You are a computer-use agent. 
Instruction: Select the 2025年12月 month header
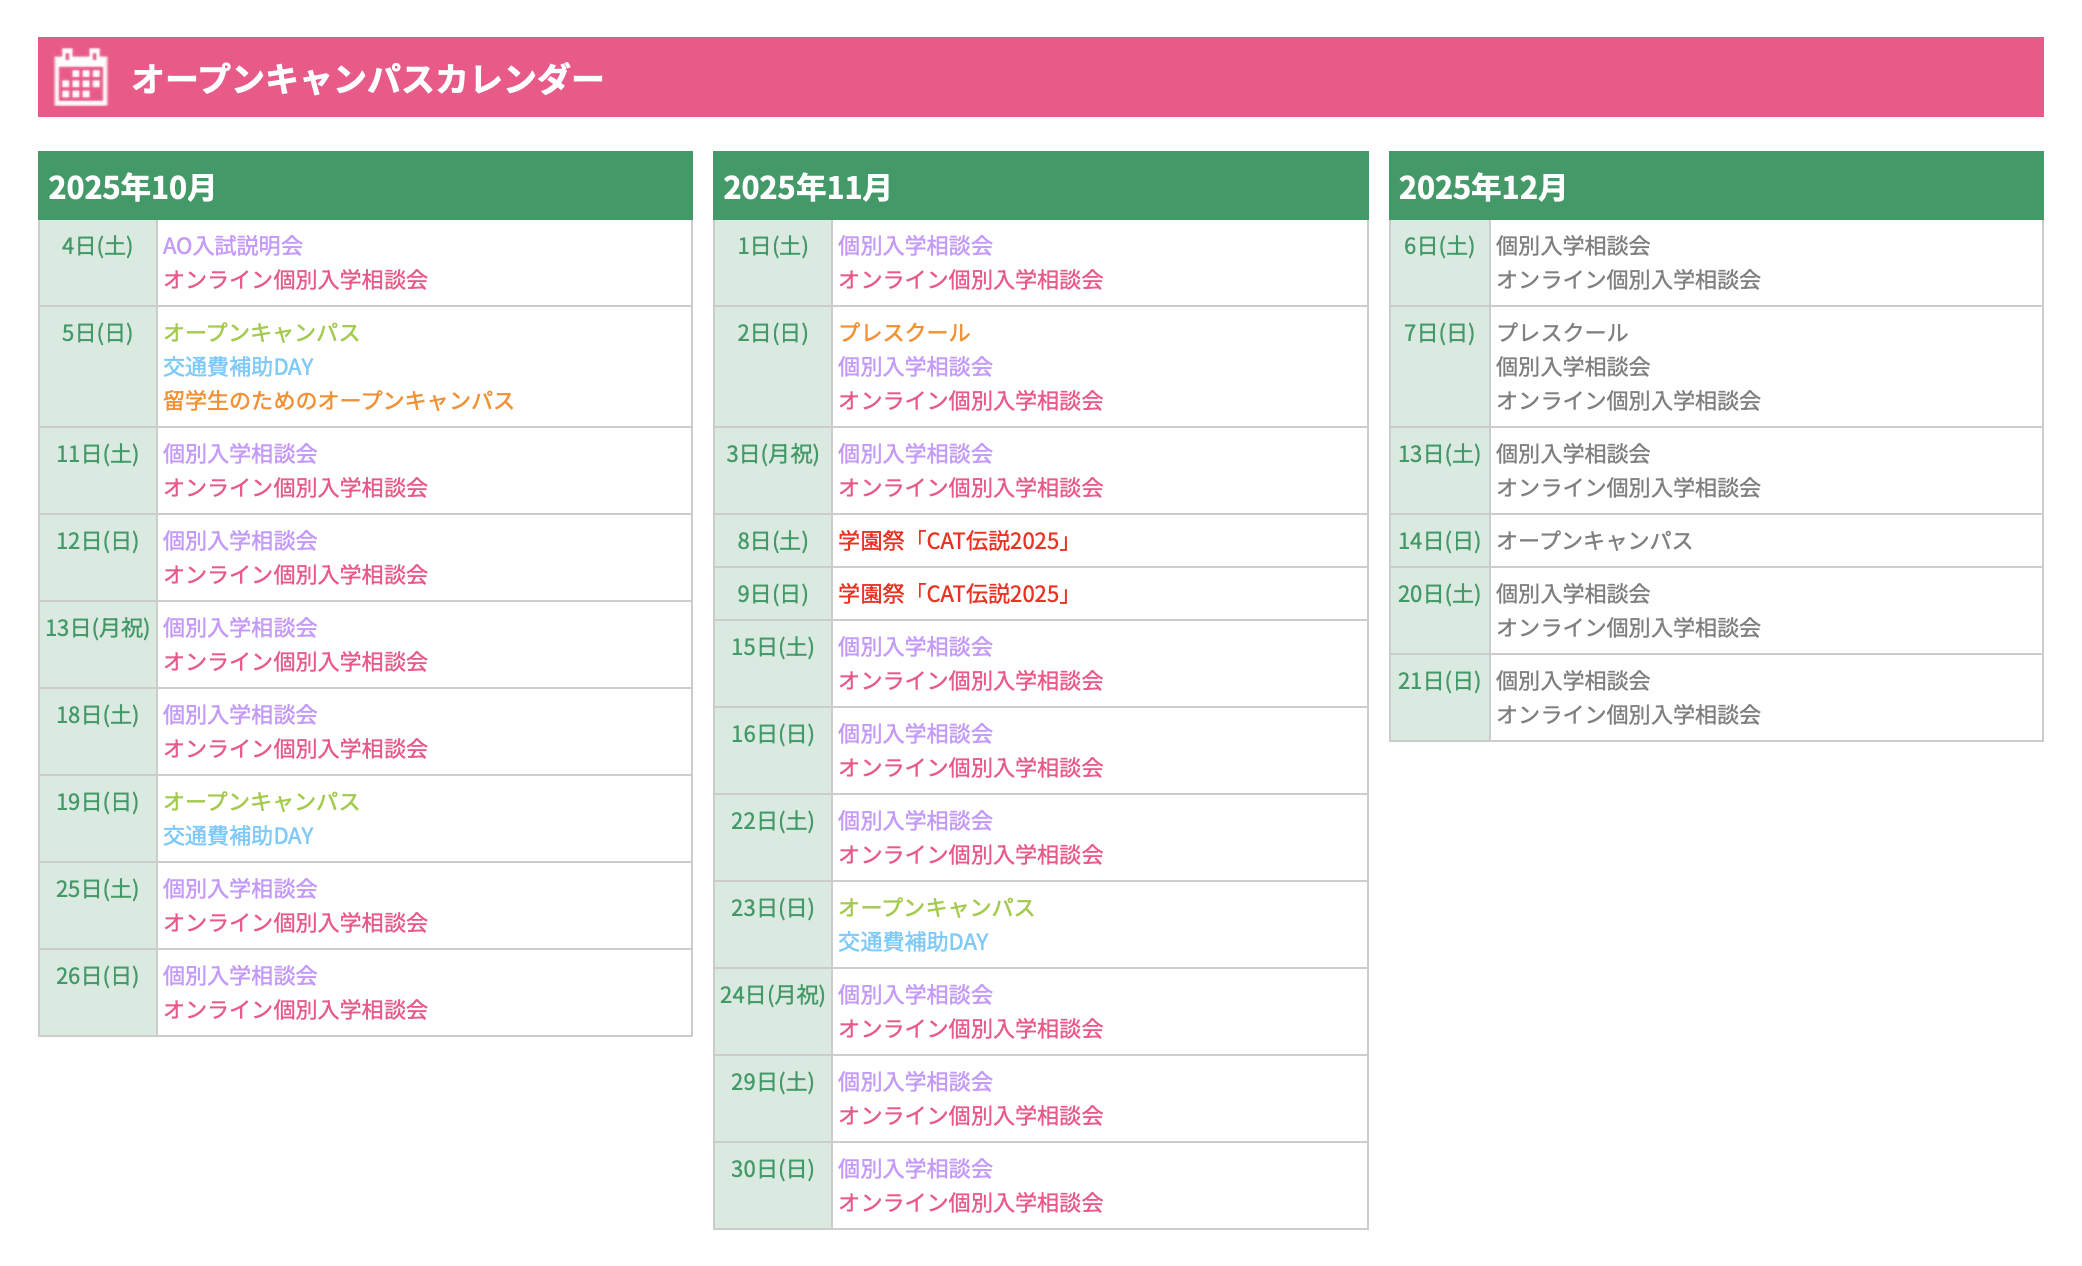pyautogui.click(x=1481, y=187)
